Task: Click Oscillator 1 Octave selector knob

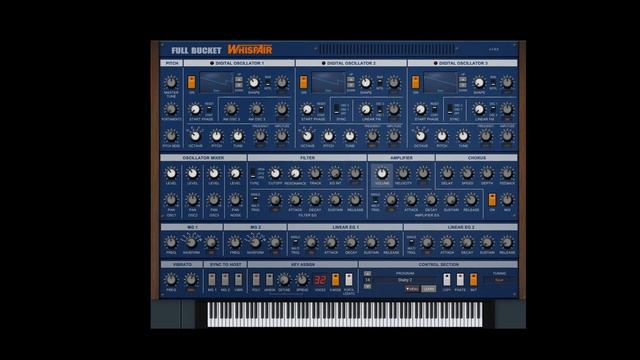Action: [x=195, y=136]
